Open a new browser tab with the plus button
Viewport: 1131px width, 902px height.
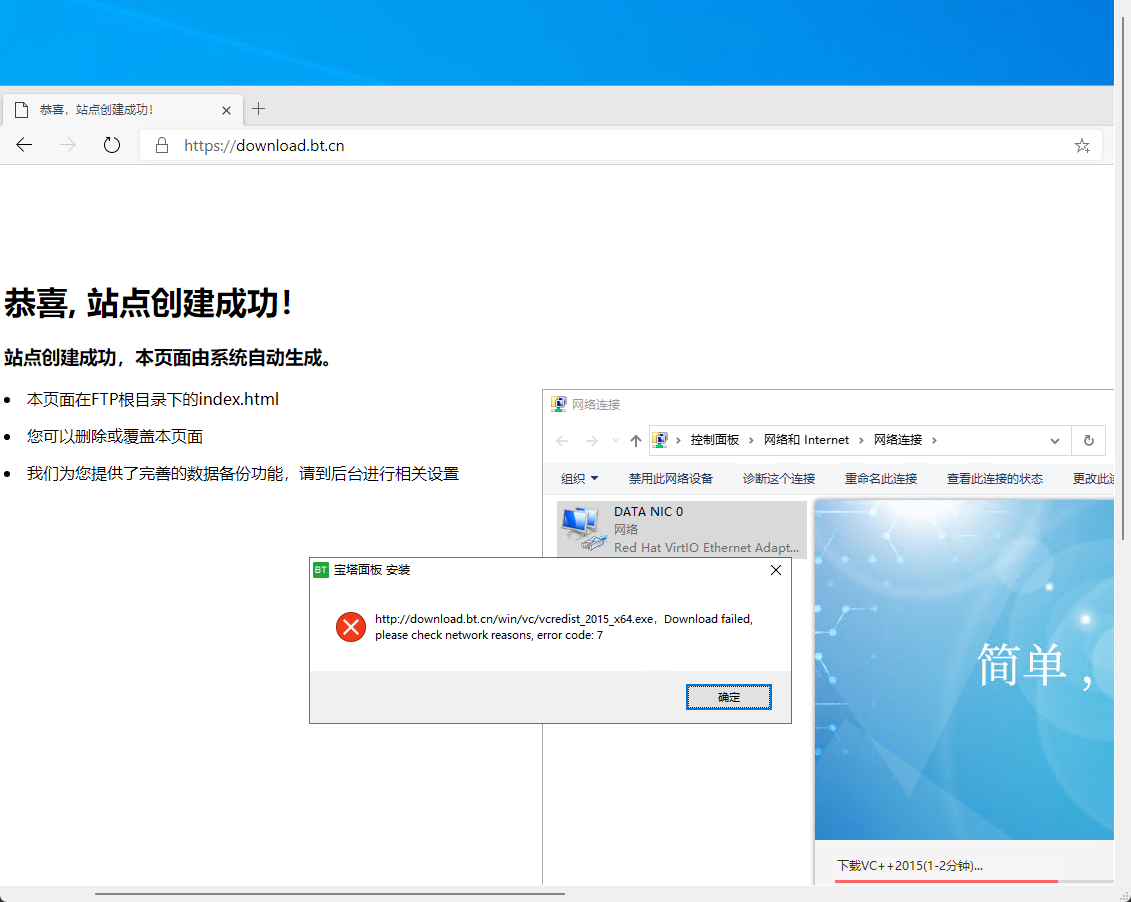pyautogui.click(x=258, y=109)
